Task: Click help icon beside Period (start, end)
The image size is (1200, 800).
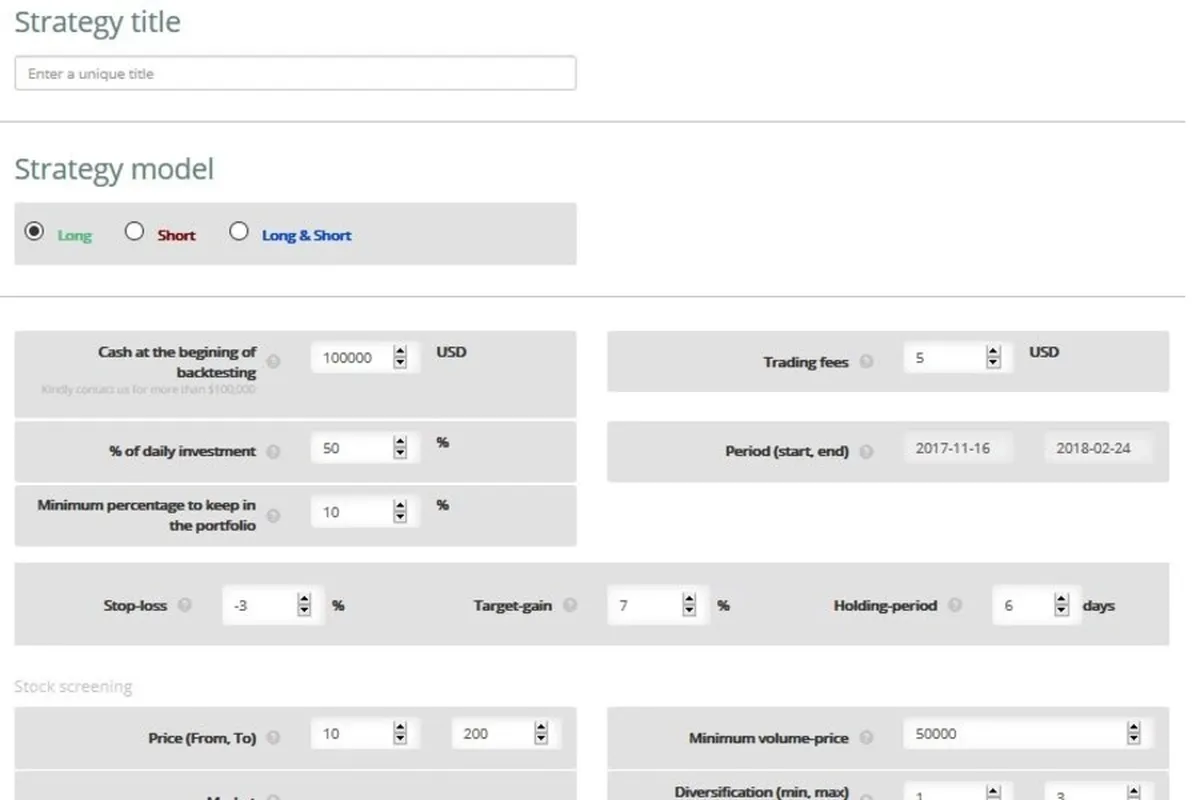Action: click(866, 451)
